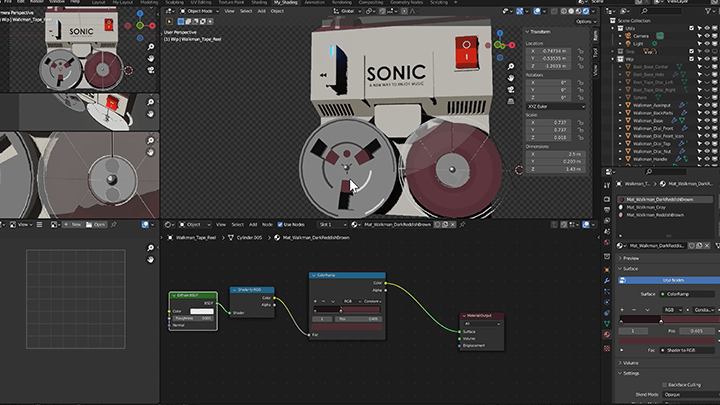Switch to Compositing workspace tab
The height and width of the screenshot is (405, 720).
coord(371,2)
